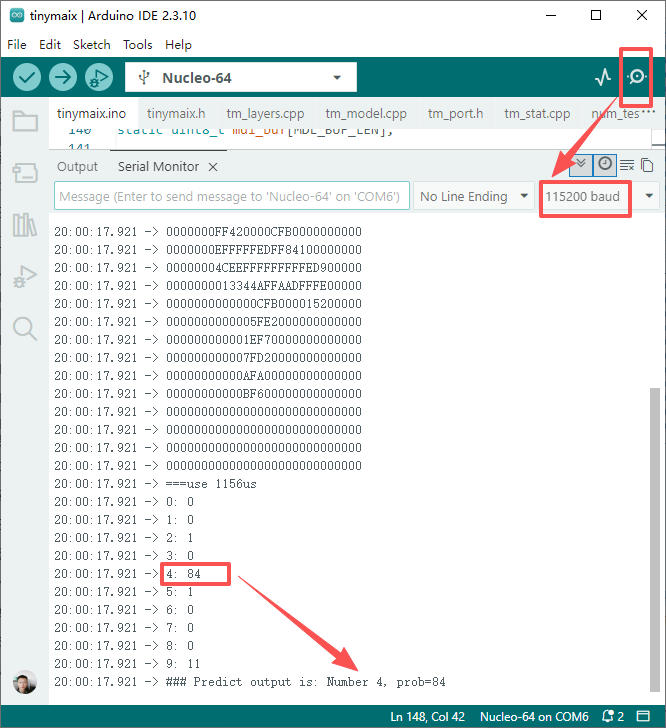The image size is (666, 728).
Task: Open the Edit menu
Action: pos(50,45)
